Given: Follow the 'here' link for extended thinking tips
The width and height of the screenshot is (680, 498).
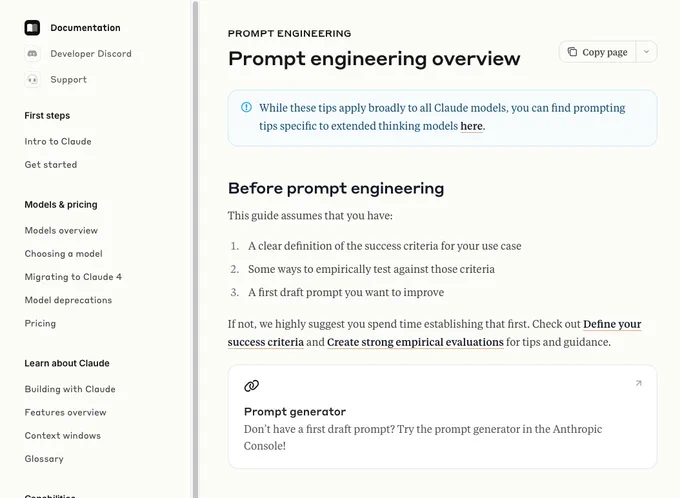Looking at the screenshot, I should (471, 126).
